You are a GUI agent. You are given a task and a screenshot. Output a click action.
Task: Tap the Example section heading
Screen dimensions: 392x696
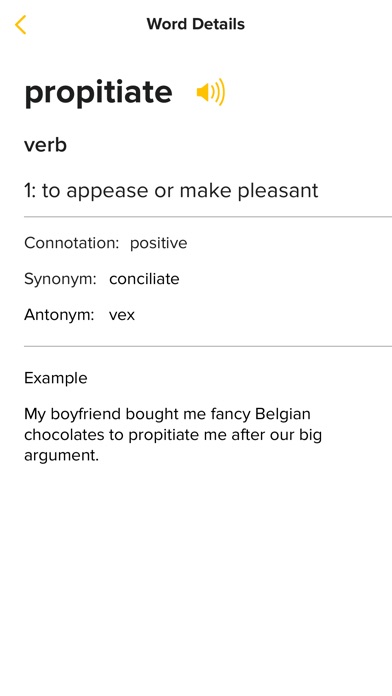coord(55,378)
